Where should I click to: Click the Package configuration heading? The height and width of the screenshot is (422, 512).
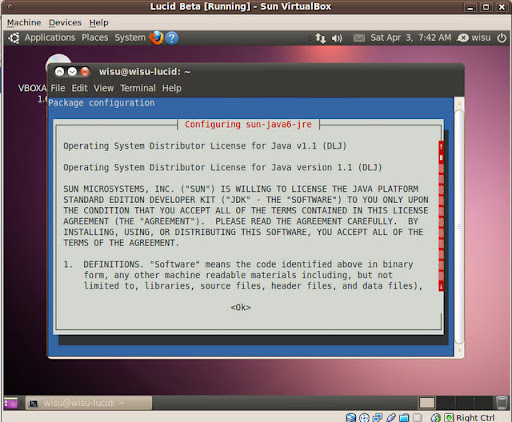[102, 103]
